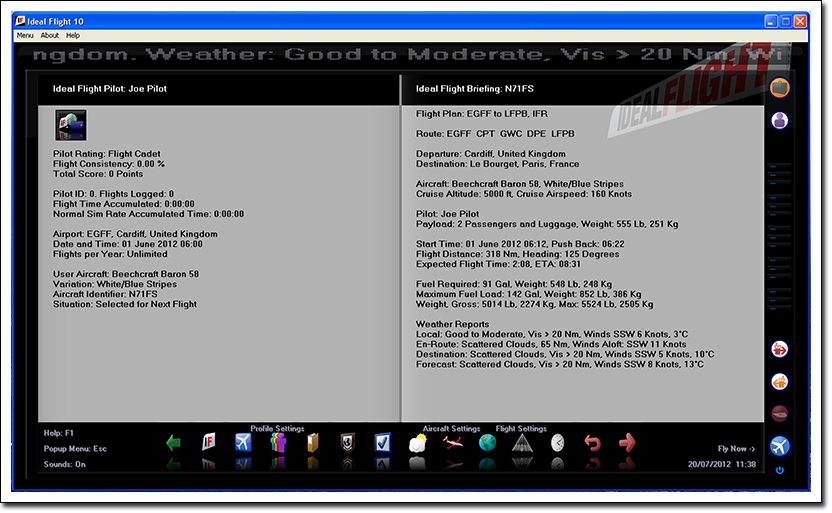Click the Cruise Altitude: 5000 ft line
832x513 pixels.
[x=524, y=194]
